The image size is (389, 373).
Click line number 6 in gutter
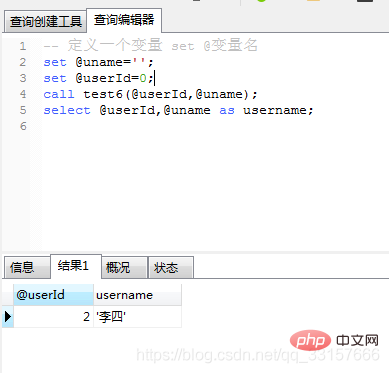click(x=23, y=126)
